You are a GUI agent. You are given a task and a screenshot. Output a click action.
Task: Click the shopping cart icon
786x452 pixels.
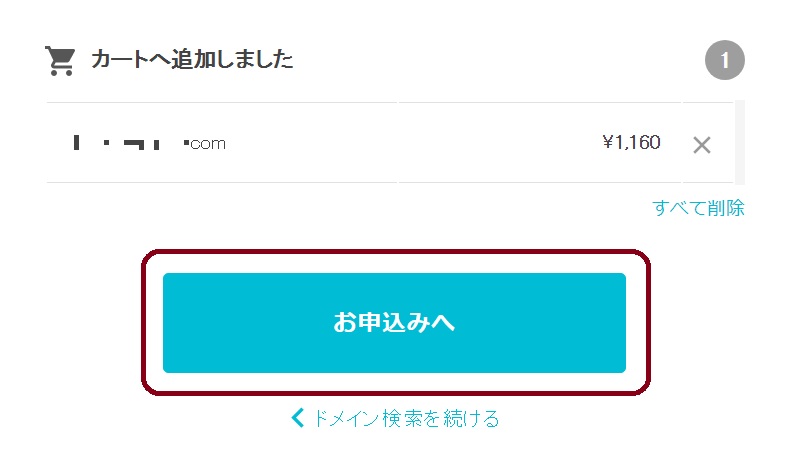pyautogui.click(x=60, y=61)
